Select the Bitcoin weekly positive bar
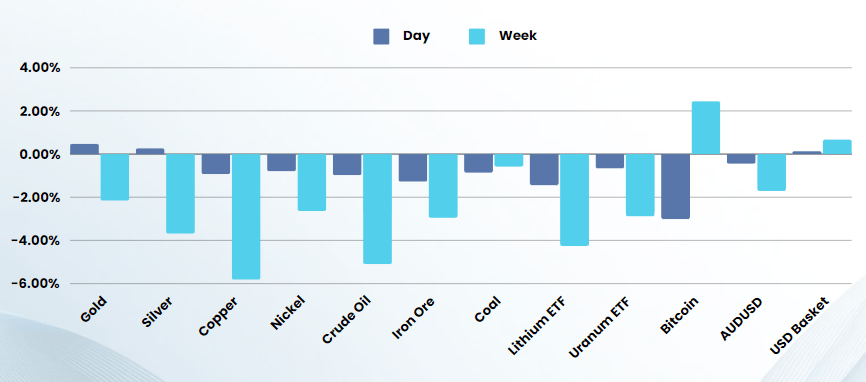 tap(706, 128)
